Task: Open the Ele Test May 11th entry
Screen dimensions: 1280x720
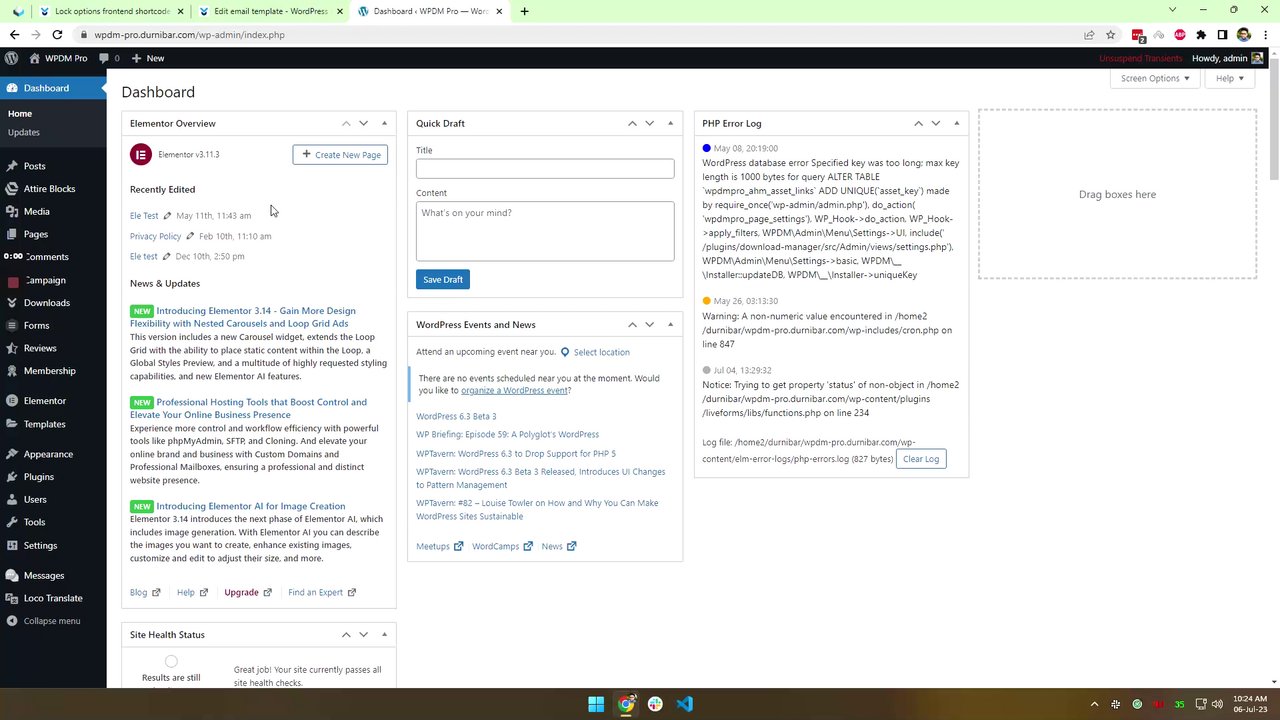Action: pyautogui.click(x=144, y=216)
